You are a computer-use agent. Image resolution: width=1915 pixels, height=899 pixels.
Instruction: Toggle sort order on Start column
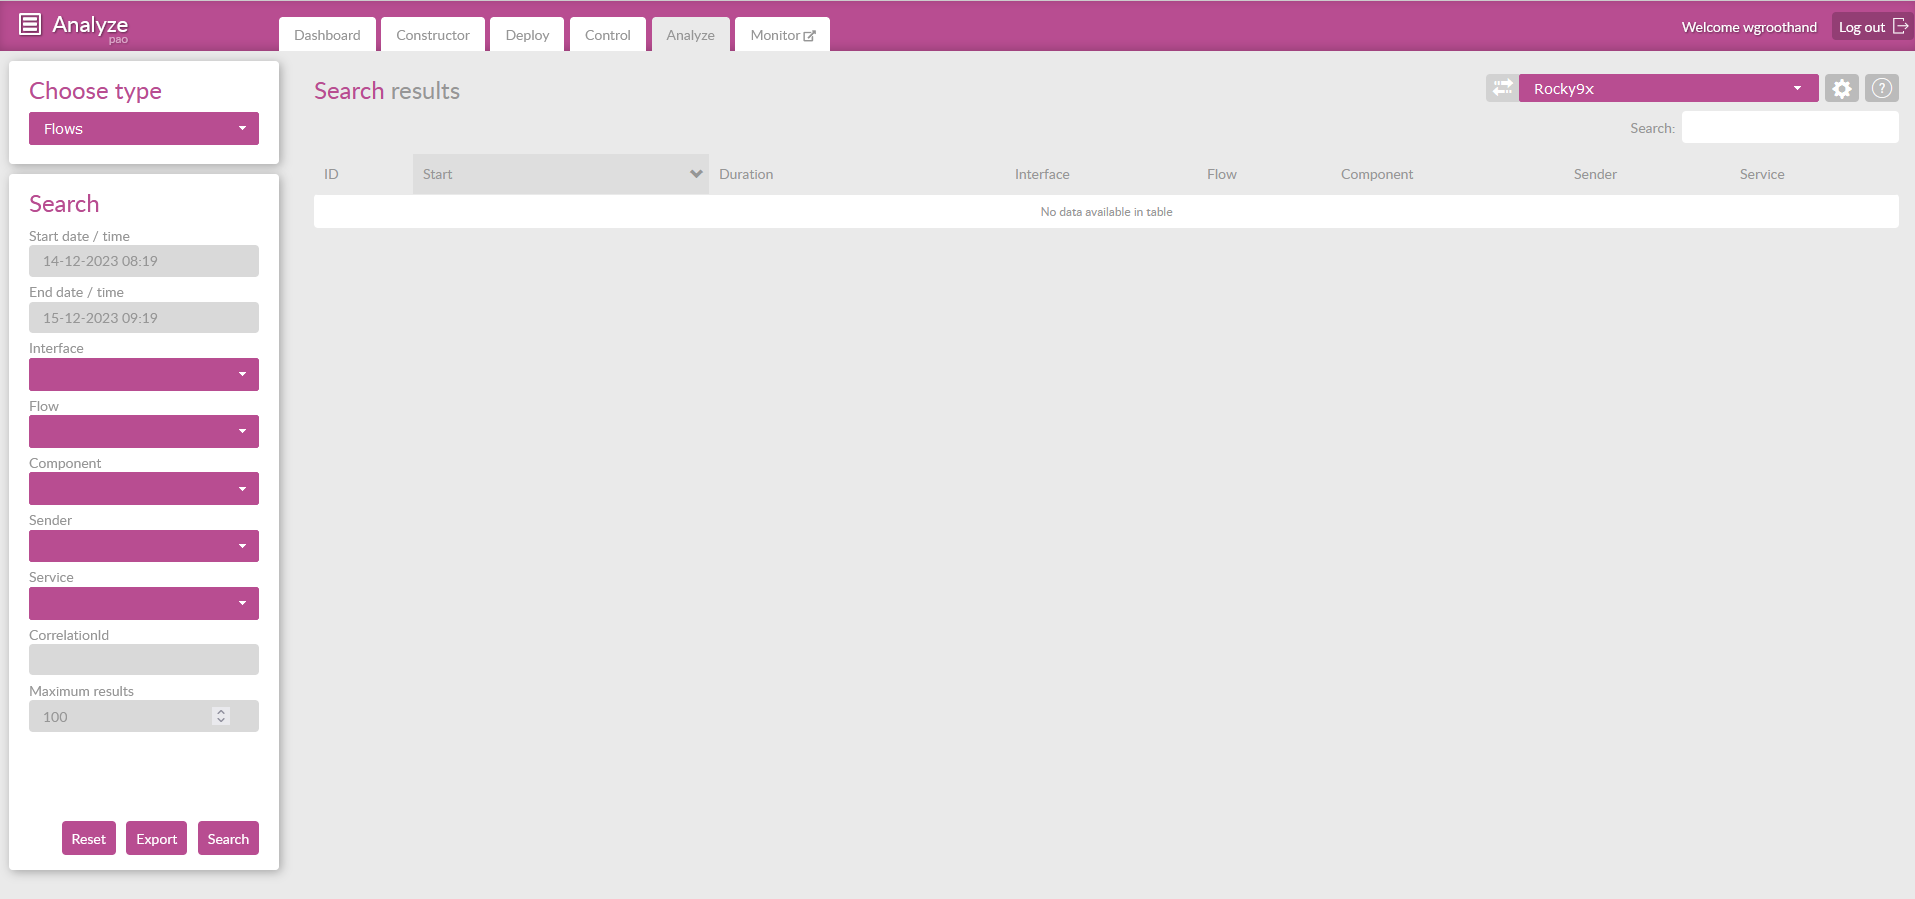coord(560,174)
